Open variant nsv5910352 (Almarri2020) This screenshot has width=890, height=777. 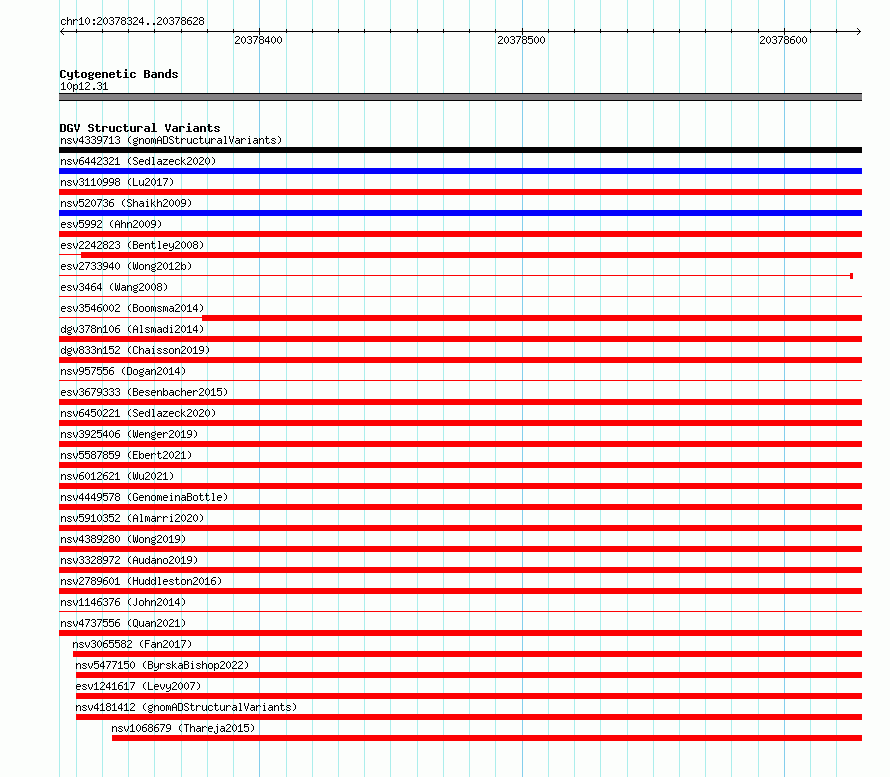tap(132, 518)
